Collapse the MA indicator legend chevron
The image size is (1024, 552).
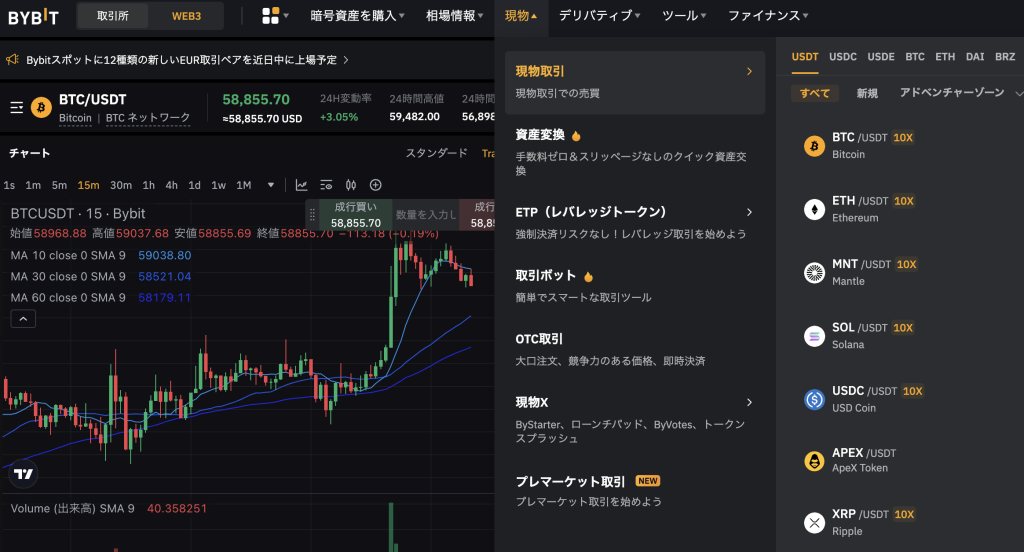click(24, 319)
